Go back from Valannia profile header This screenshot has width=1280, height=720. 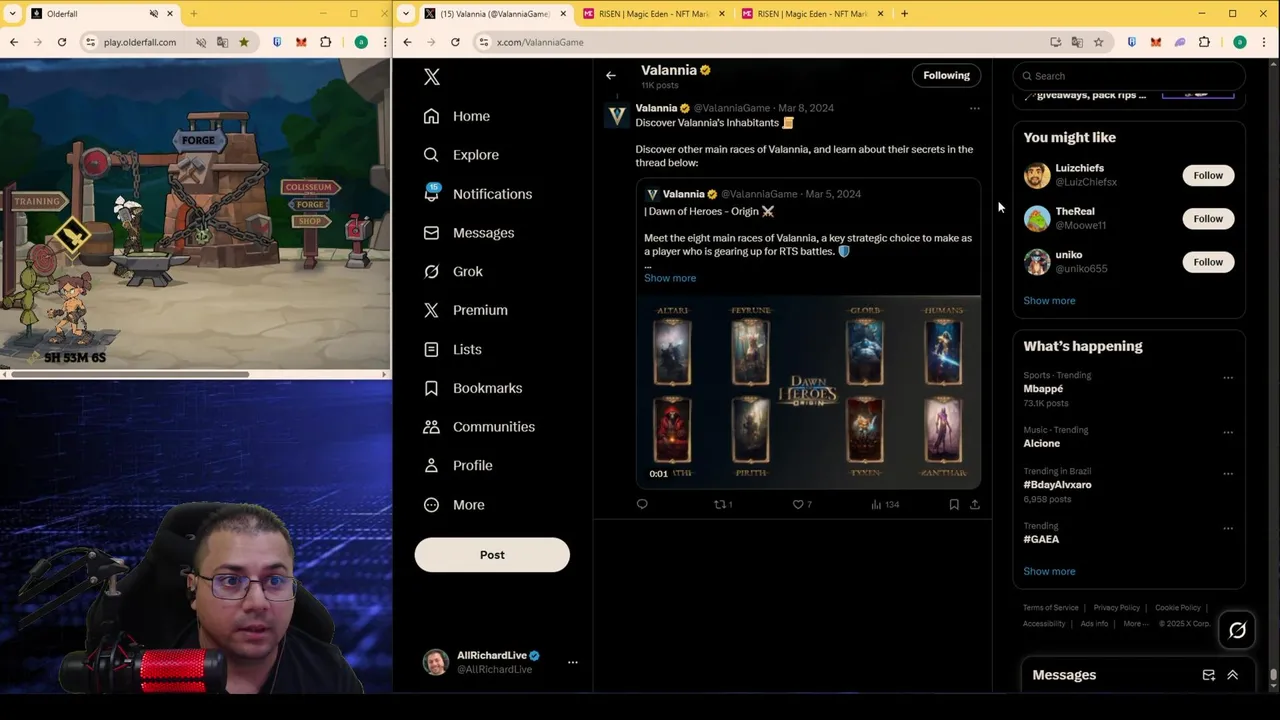pyautogui.click(x=611, y=76)
